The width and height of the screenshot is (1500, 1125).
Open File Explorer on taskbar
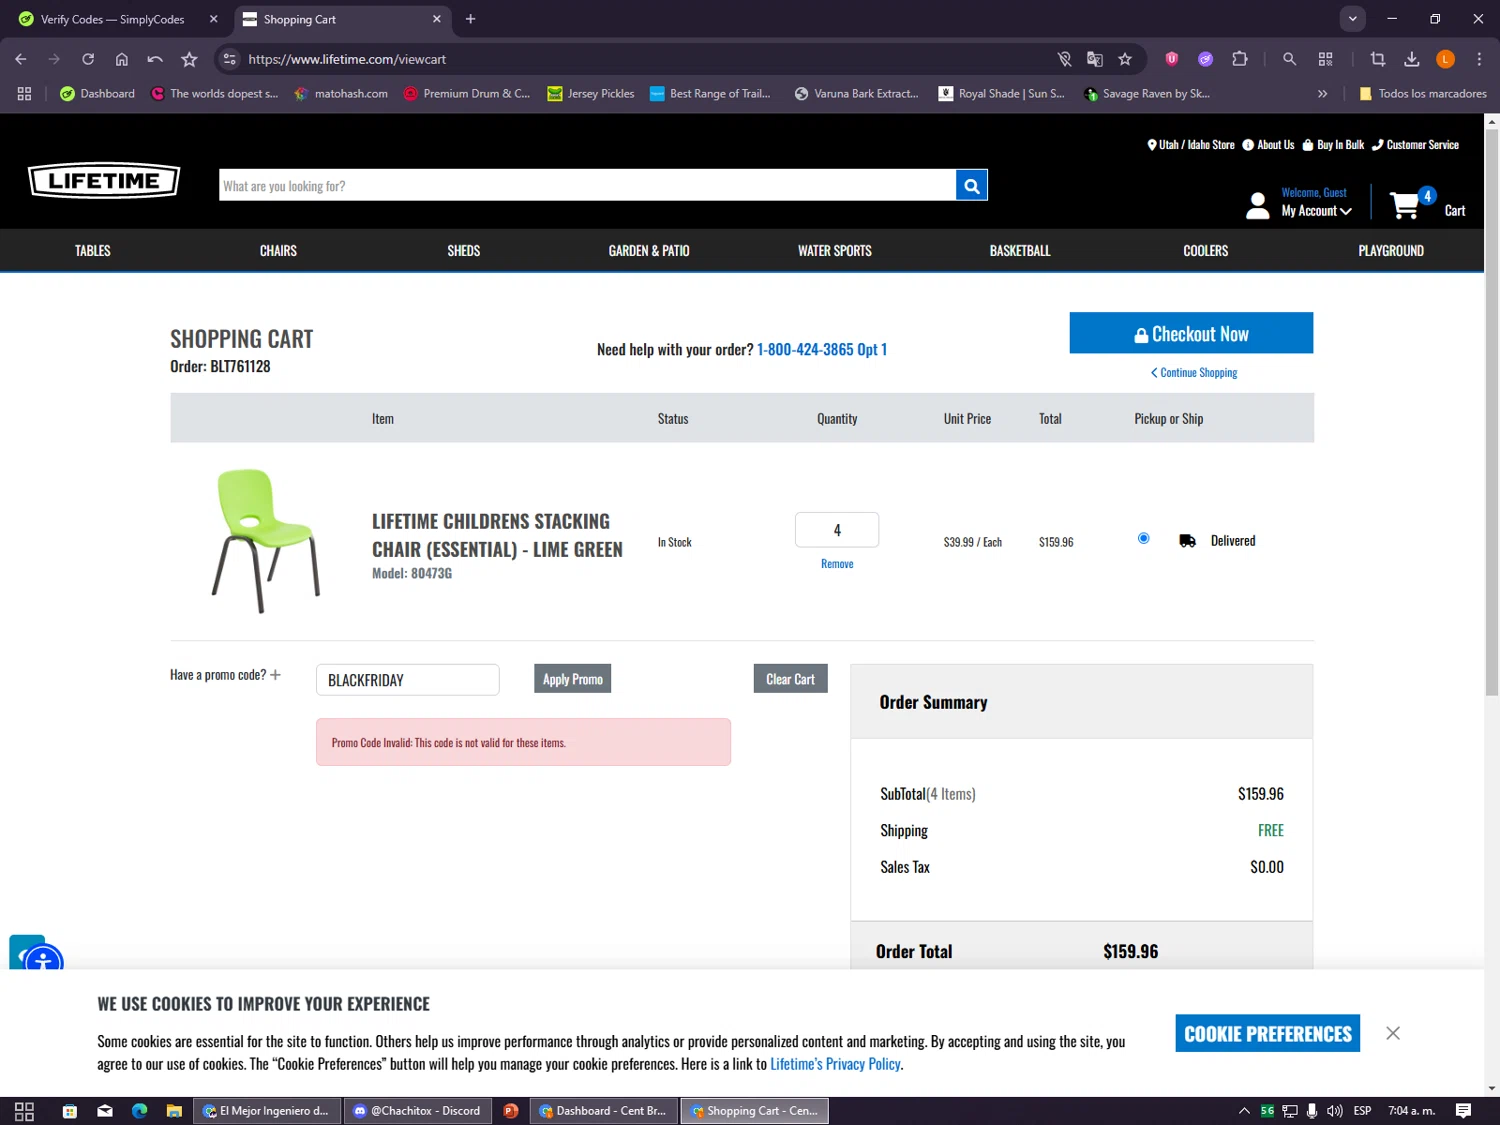click(x=174, y=1111)
